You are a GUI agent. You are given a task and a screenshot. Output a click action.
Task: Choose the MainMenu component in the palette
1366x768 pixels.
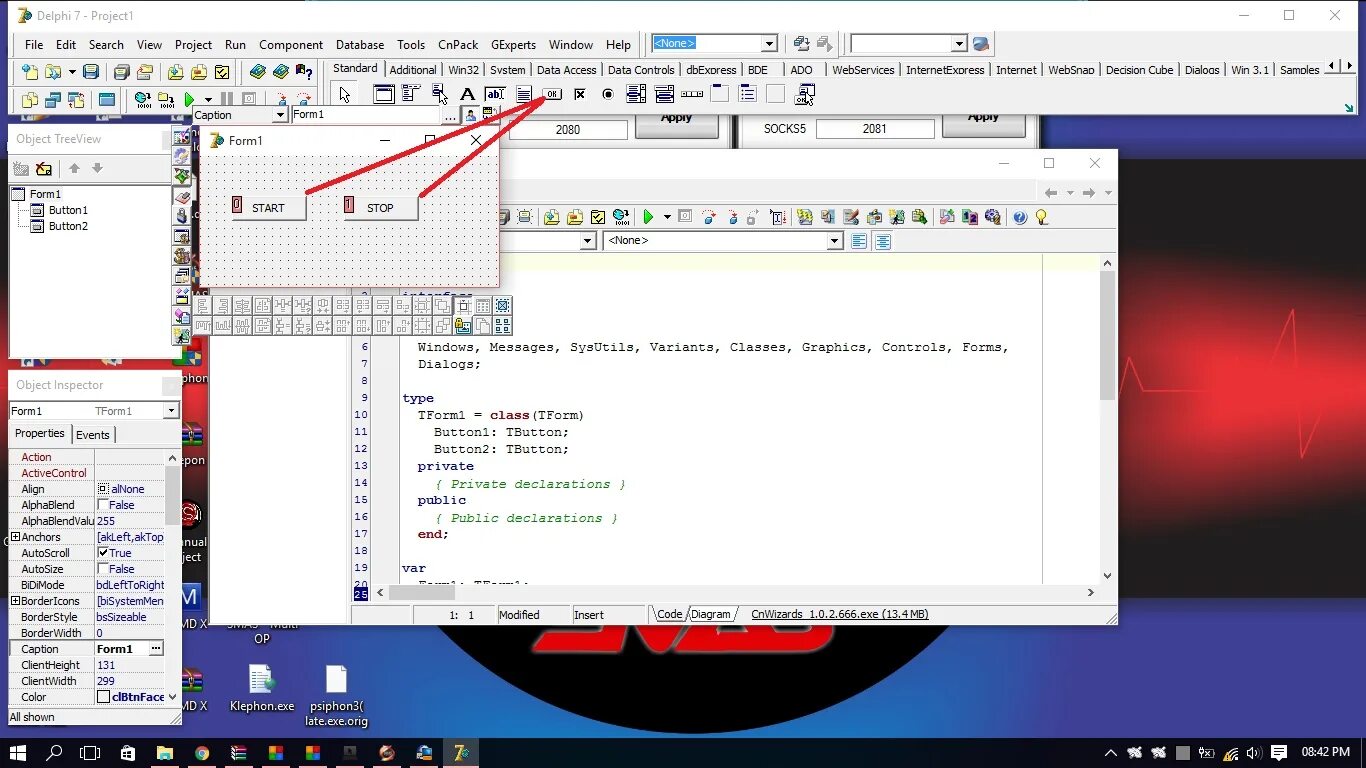(411, 94)
